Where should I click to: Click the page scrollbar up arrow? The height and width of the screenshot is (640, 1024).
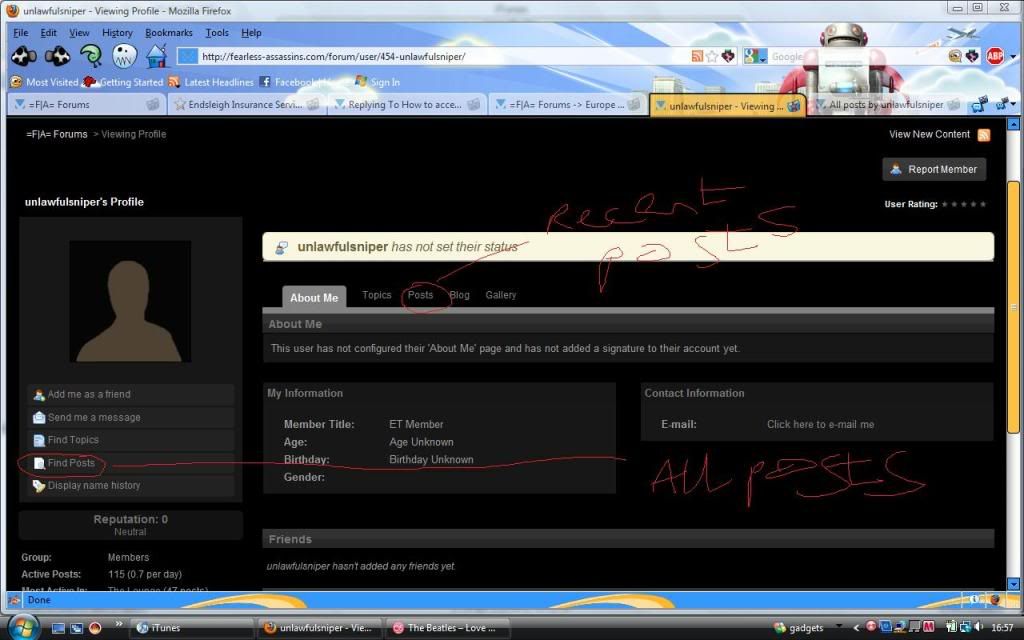1014,124
